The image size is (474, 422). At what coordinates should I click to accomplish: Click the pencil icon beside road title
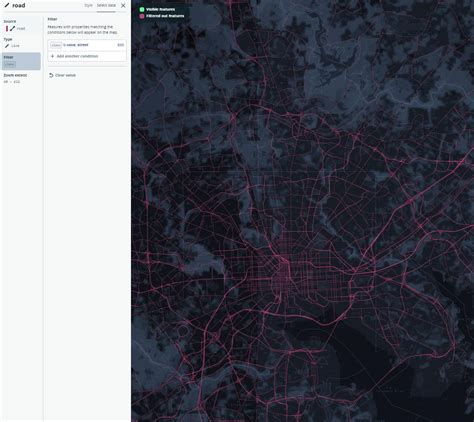7,5
